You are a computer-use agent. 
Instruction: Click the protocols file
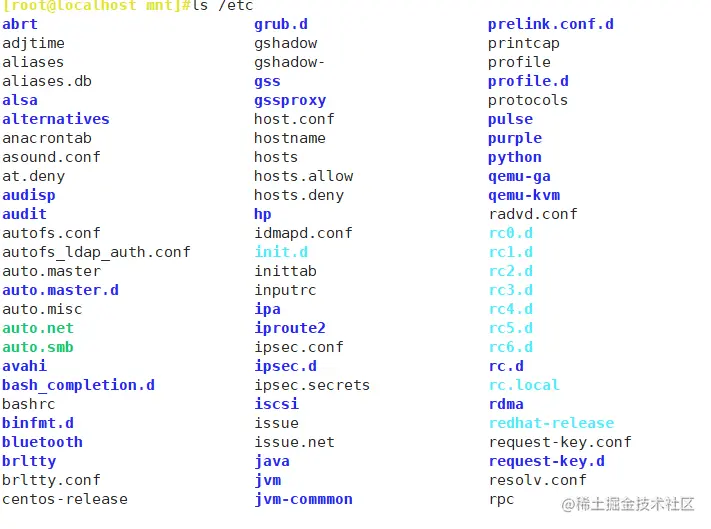528,101
